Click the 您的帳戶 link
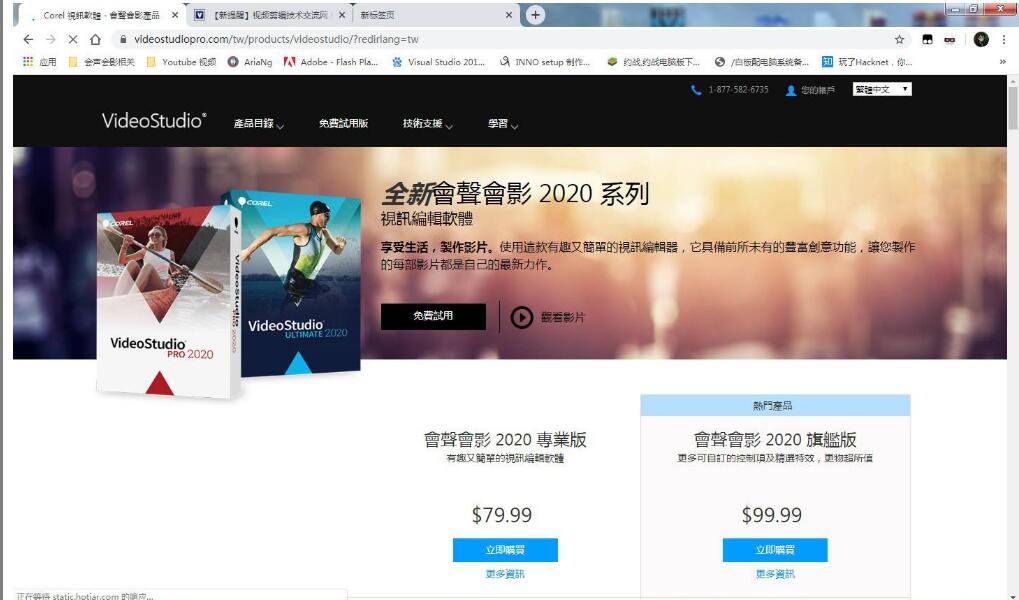Screen dimensions: 1019x600 pyautogui.click(x=818, y=90)
